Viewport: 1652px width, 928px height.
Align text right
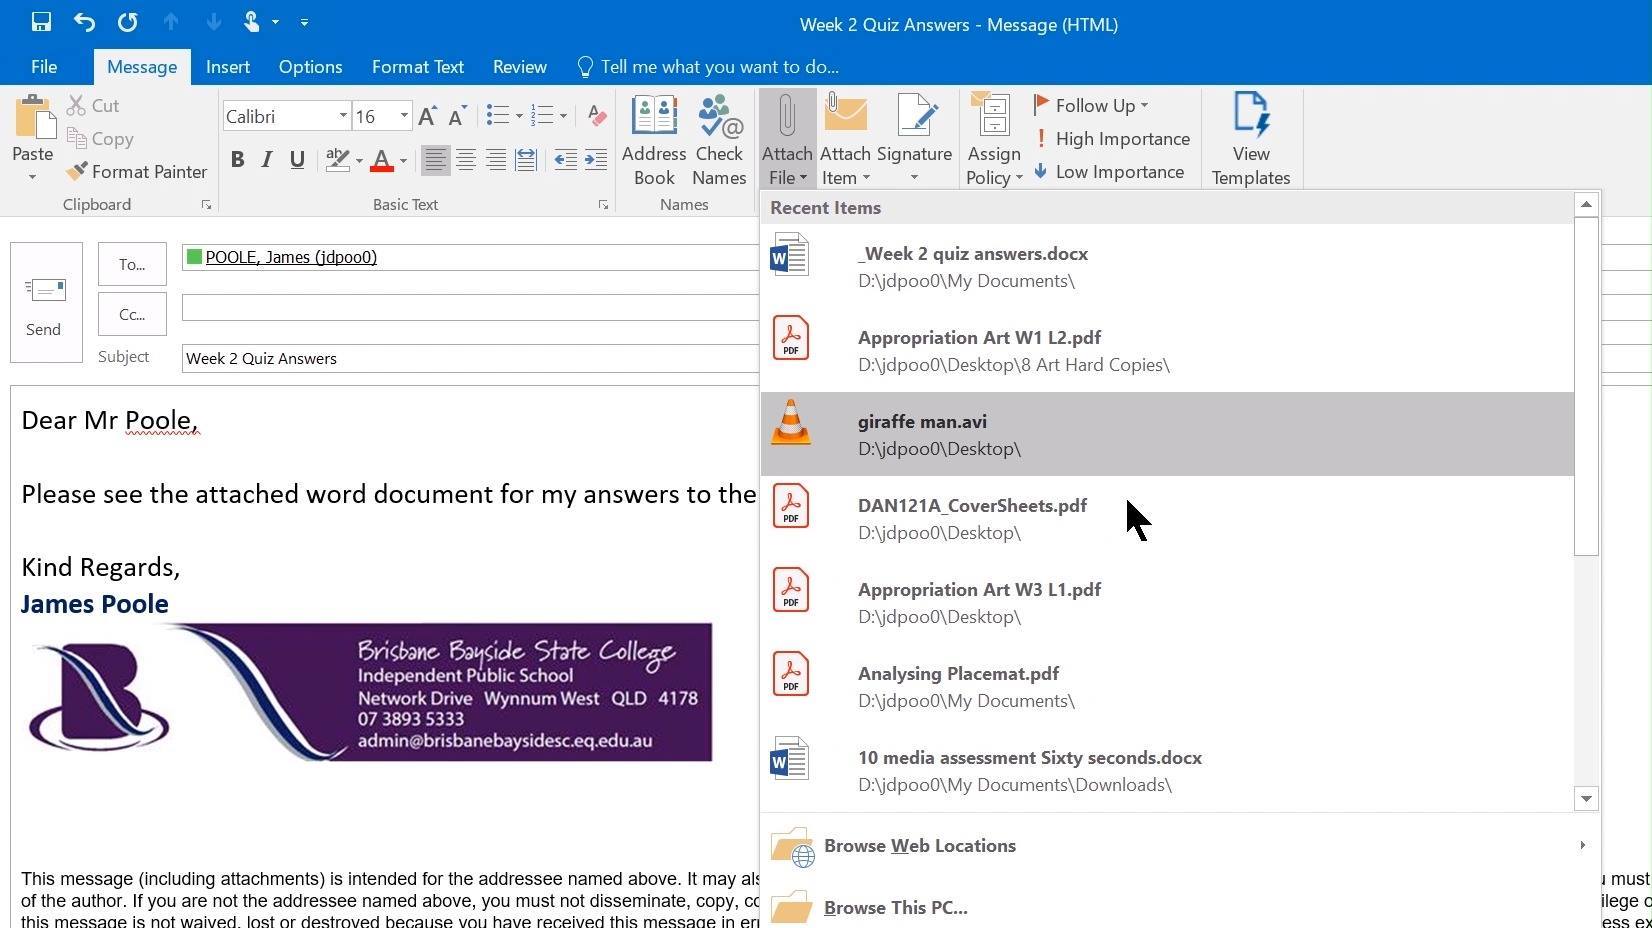[x=496, y=160]
